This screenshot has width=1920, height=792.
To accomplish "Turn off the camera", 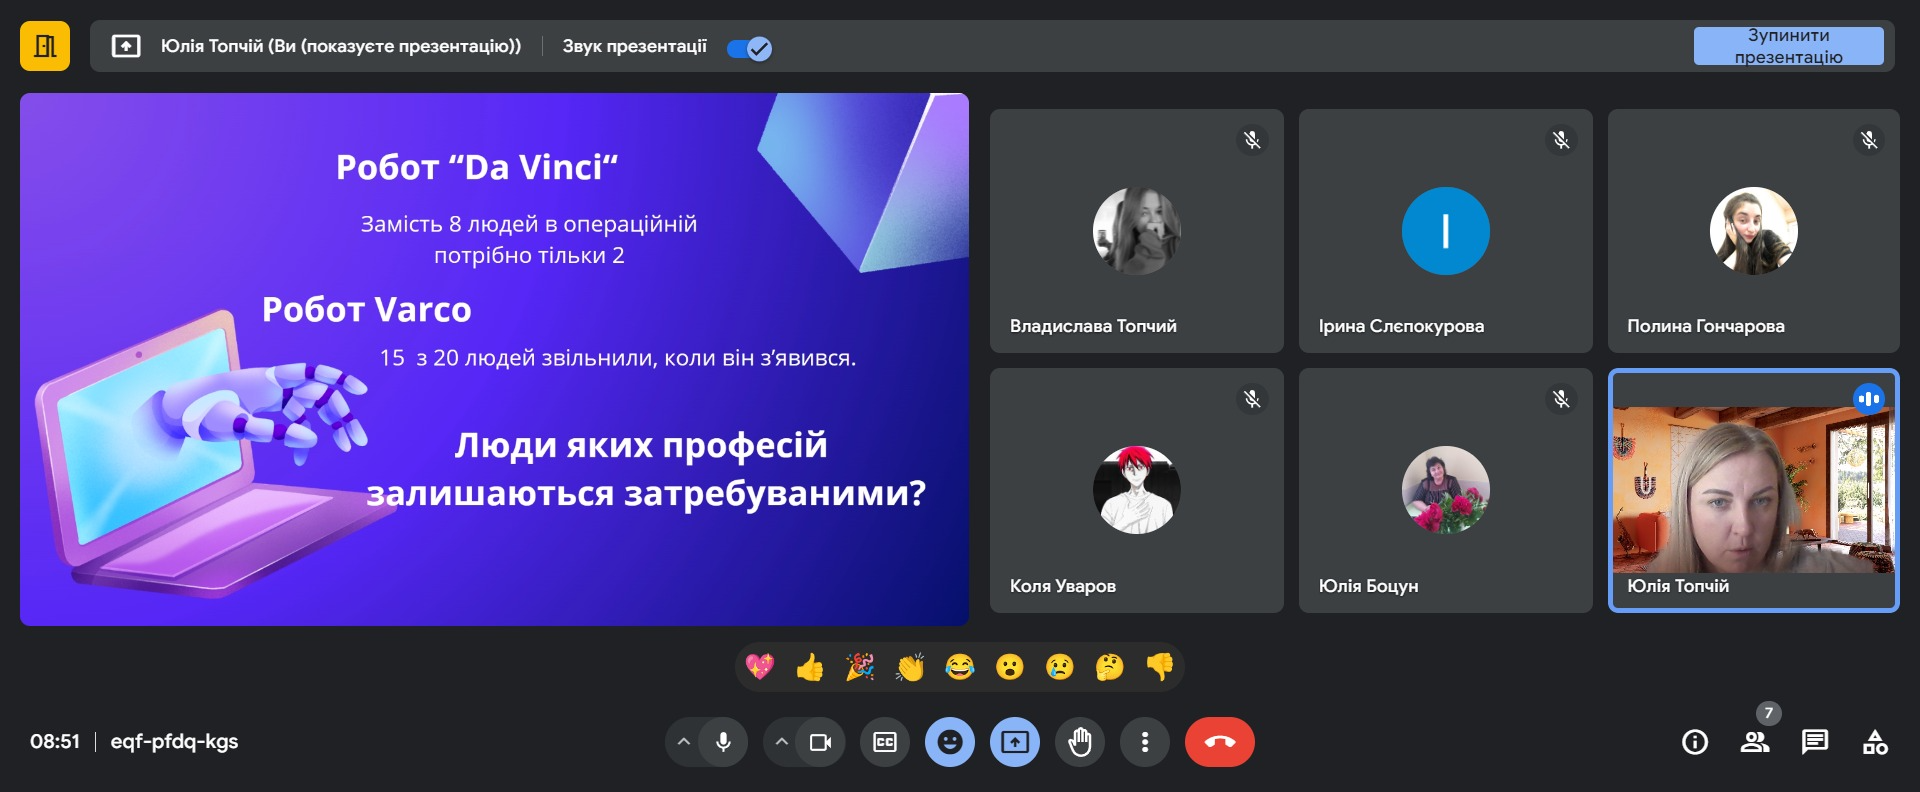I will pyautogui.click(x=821, y=742).
